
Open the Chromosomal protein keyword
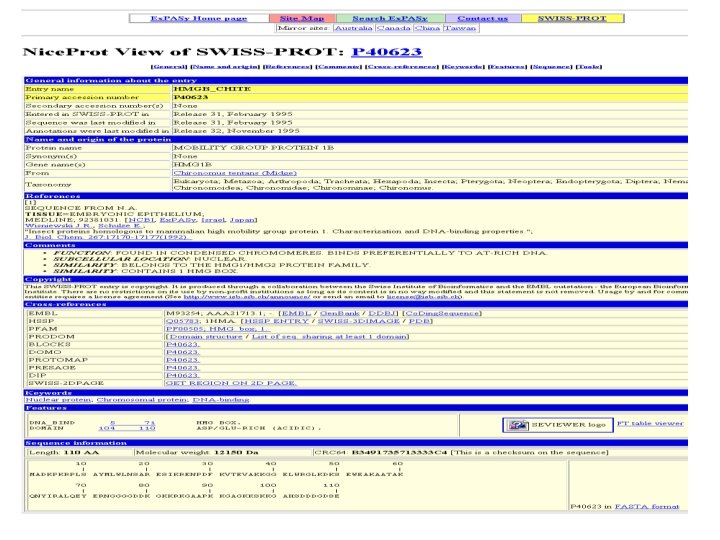tap(141, 400)
